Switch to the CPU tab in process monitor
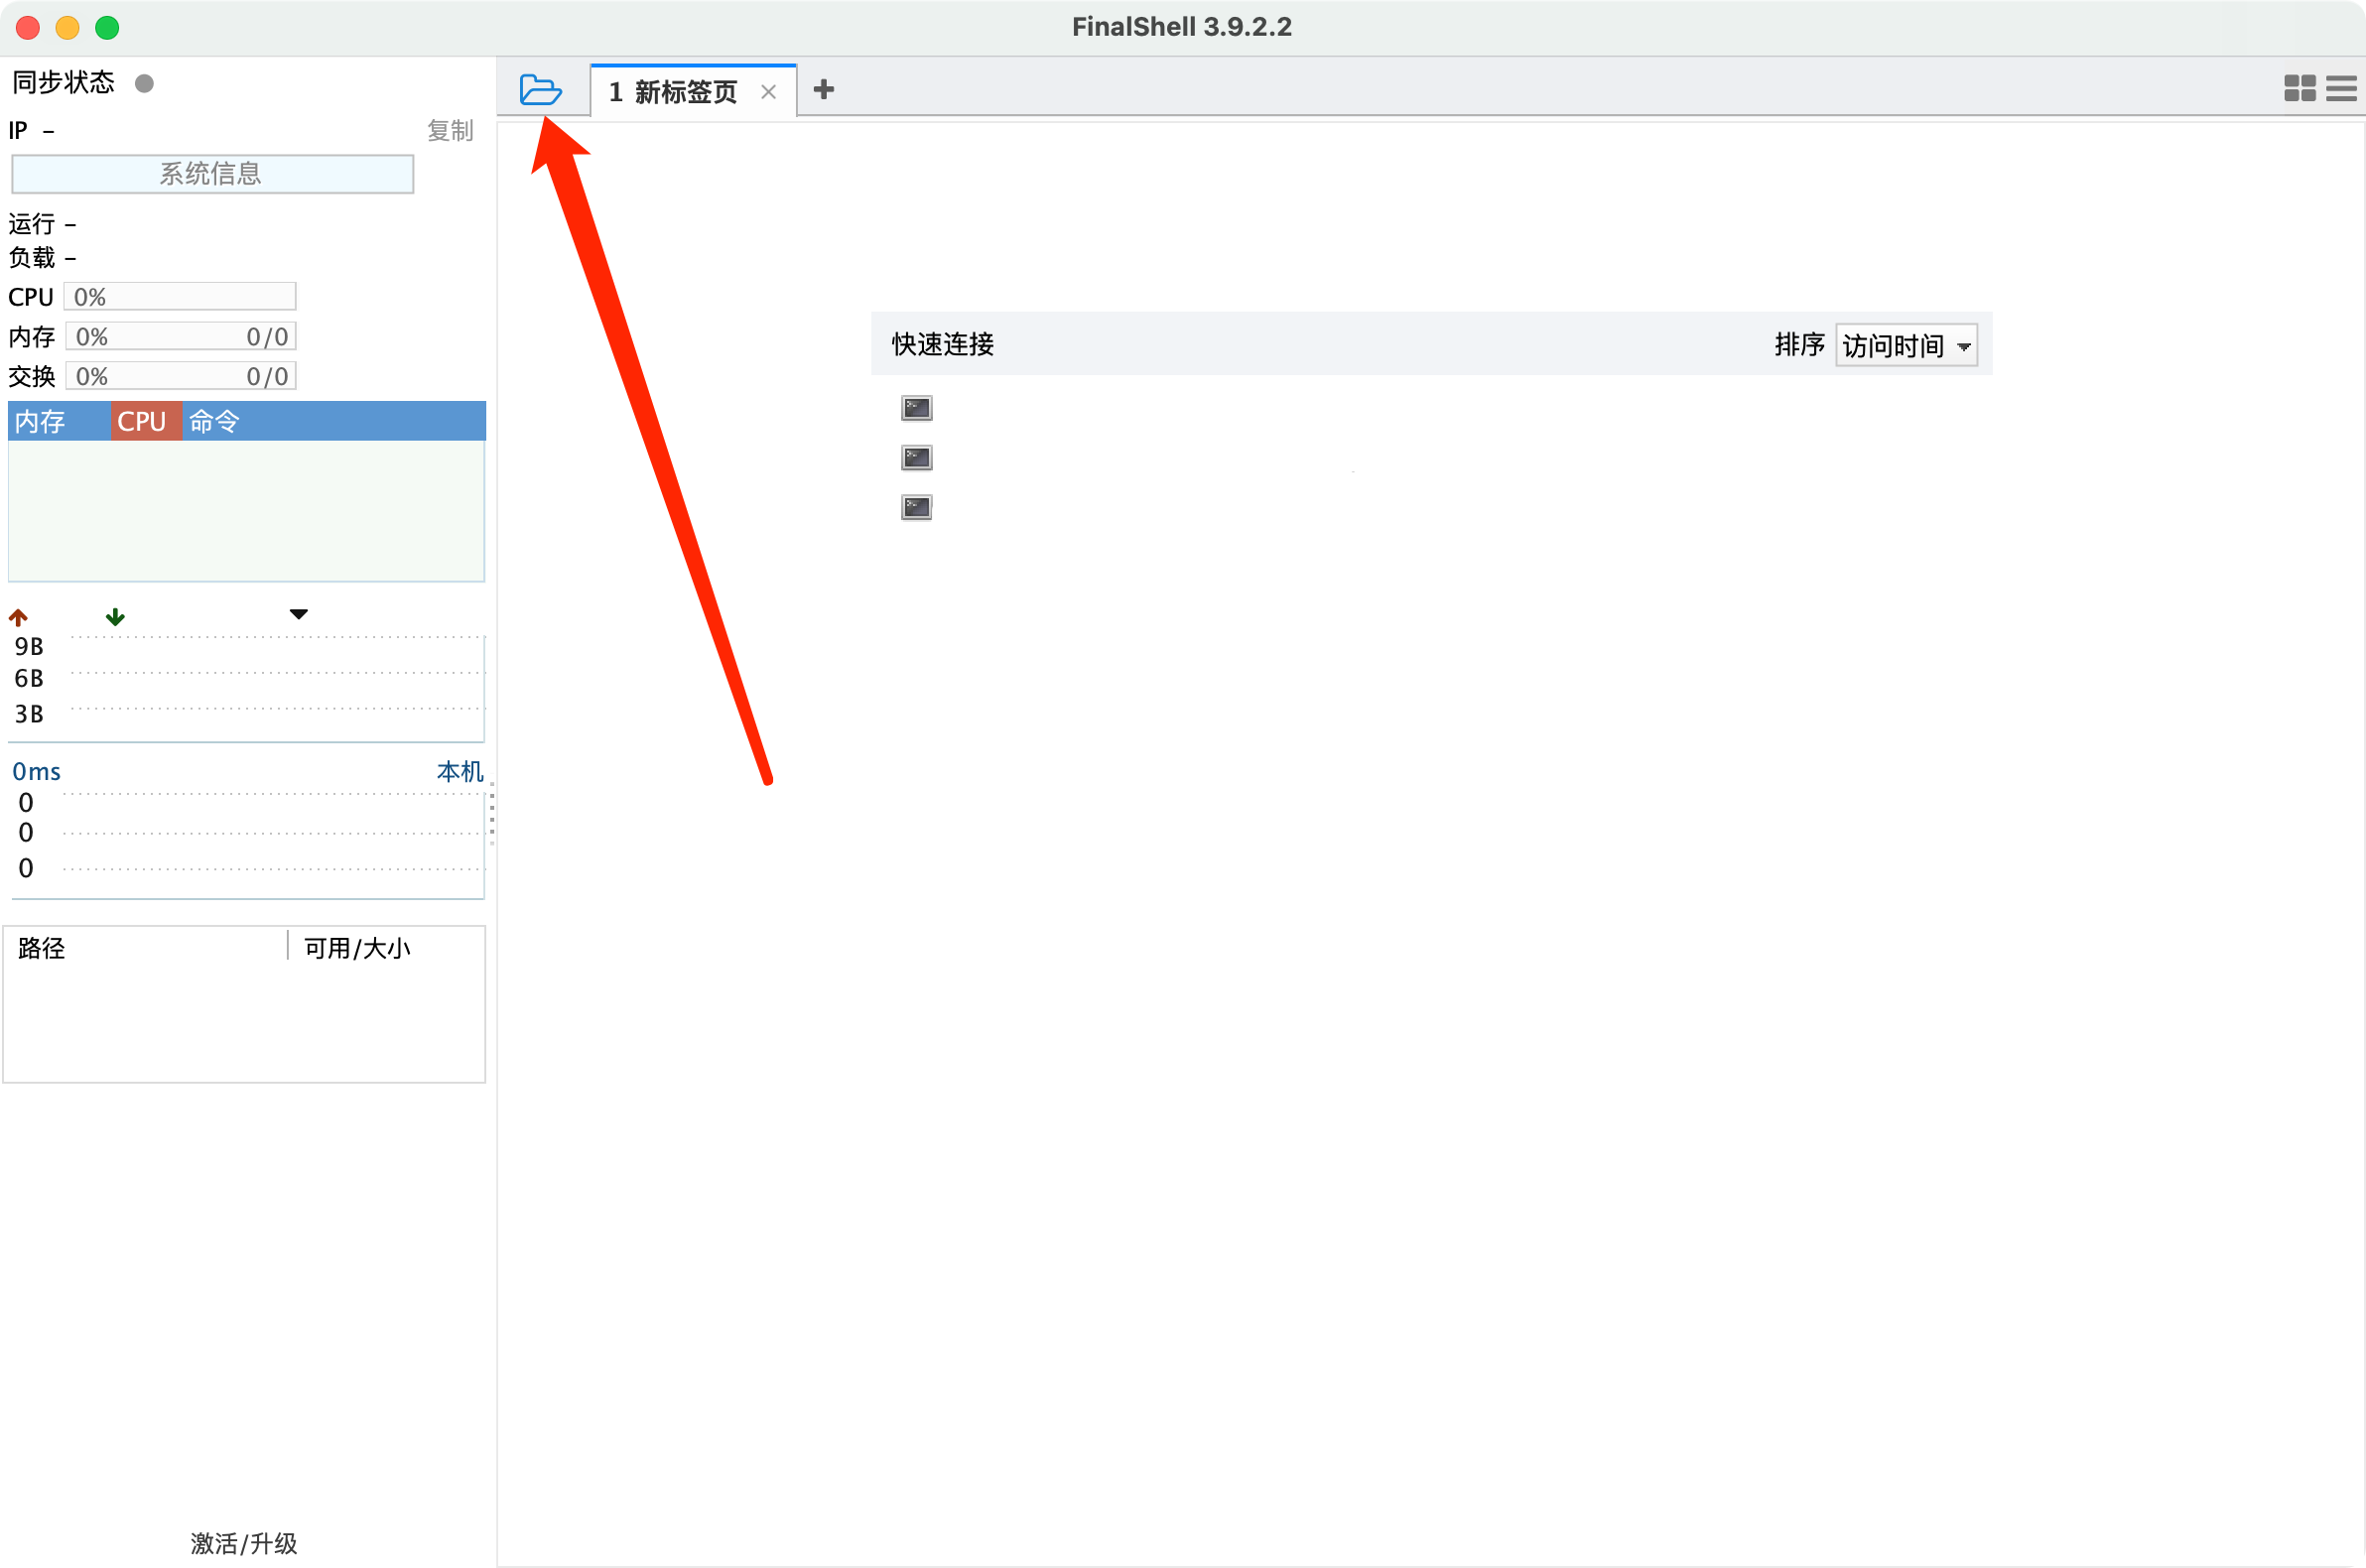2366x1568 pixels. 144,421
